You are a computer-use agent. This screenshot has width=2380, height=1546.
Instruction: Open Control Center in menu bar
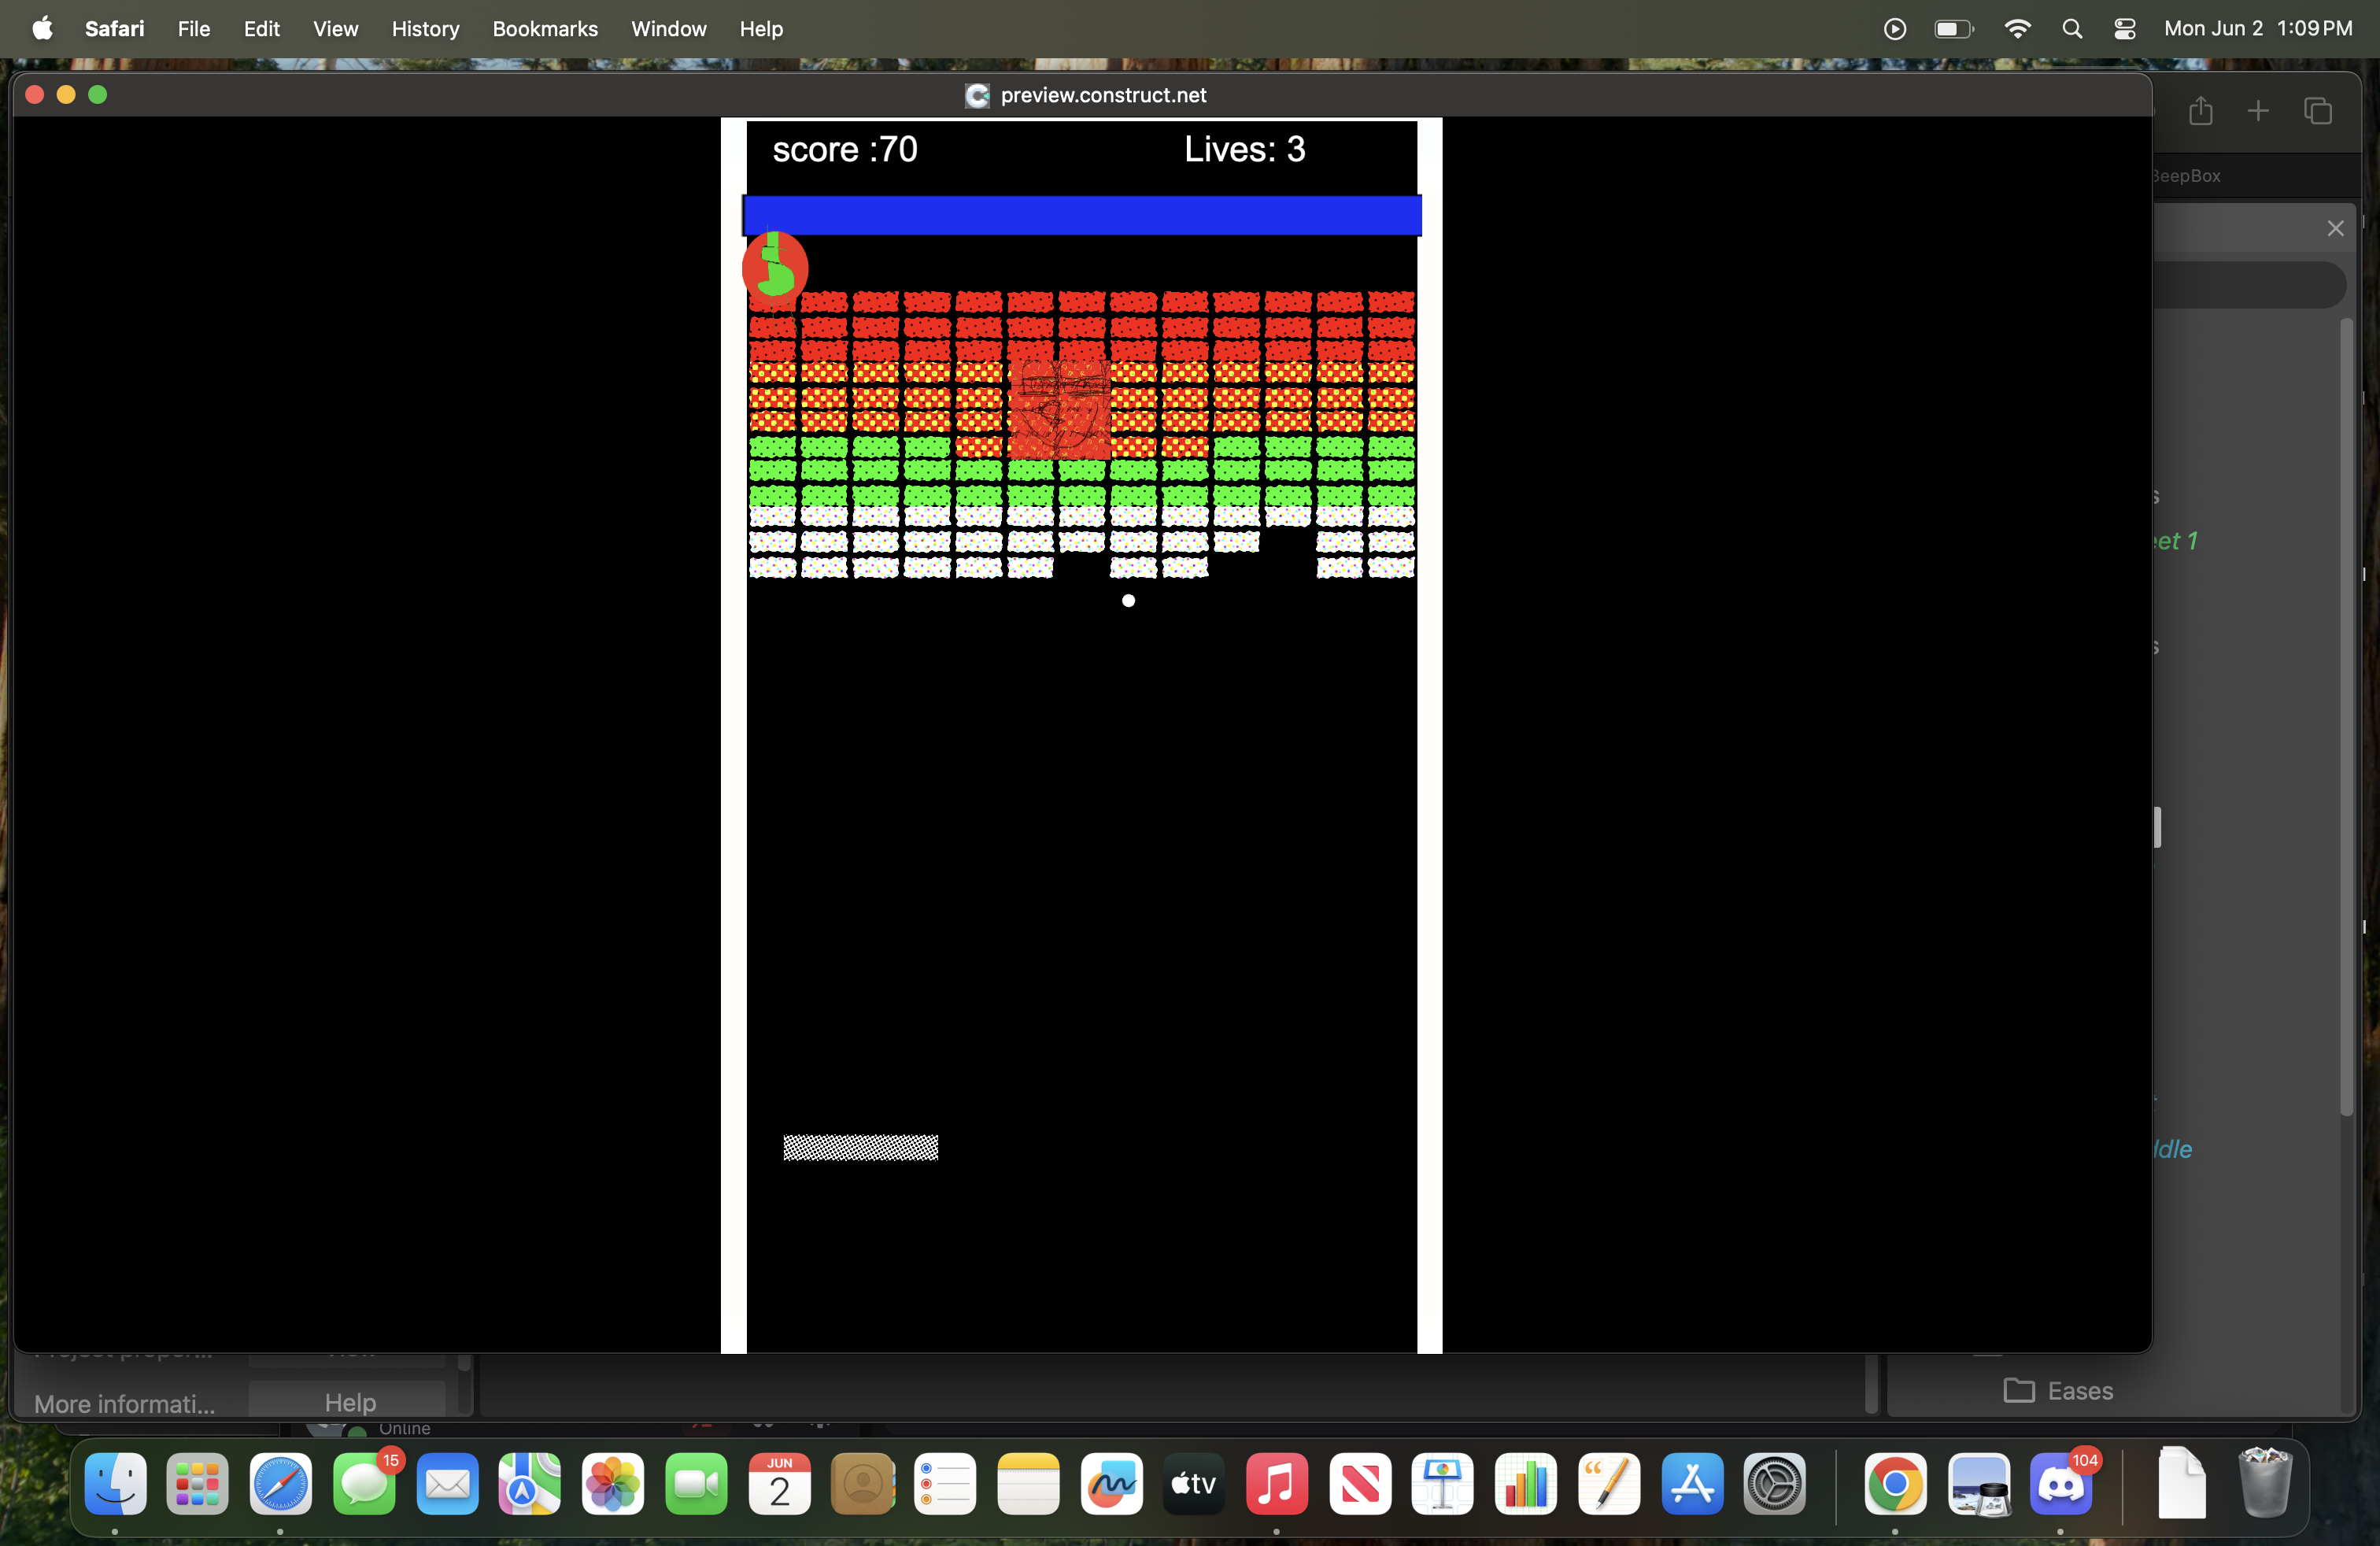[2125, 29]
